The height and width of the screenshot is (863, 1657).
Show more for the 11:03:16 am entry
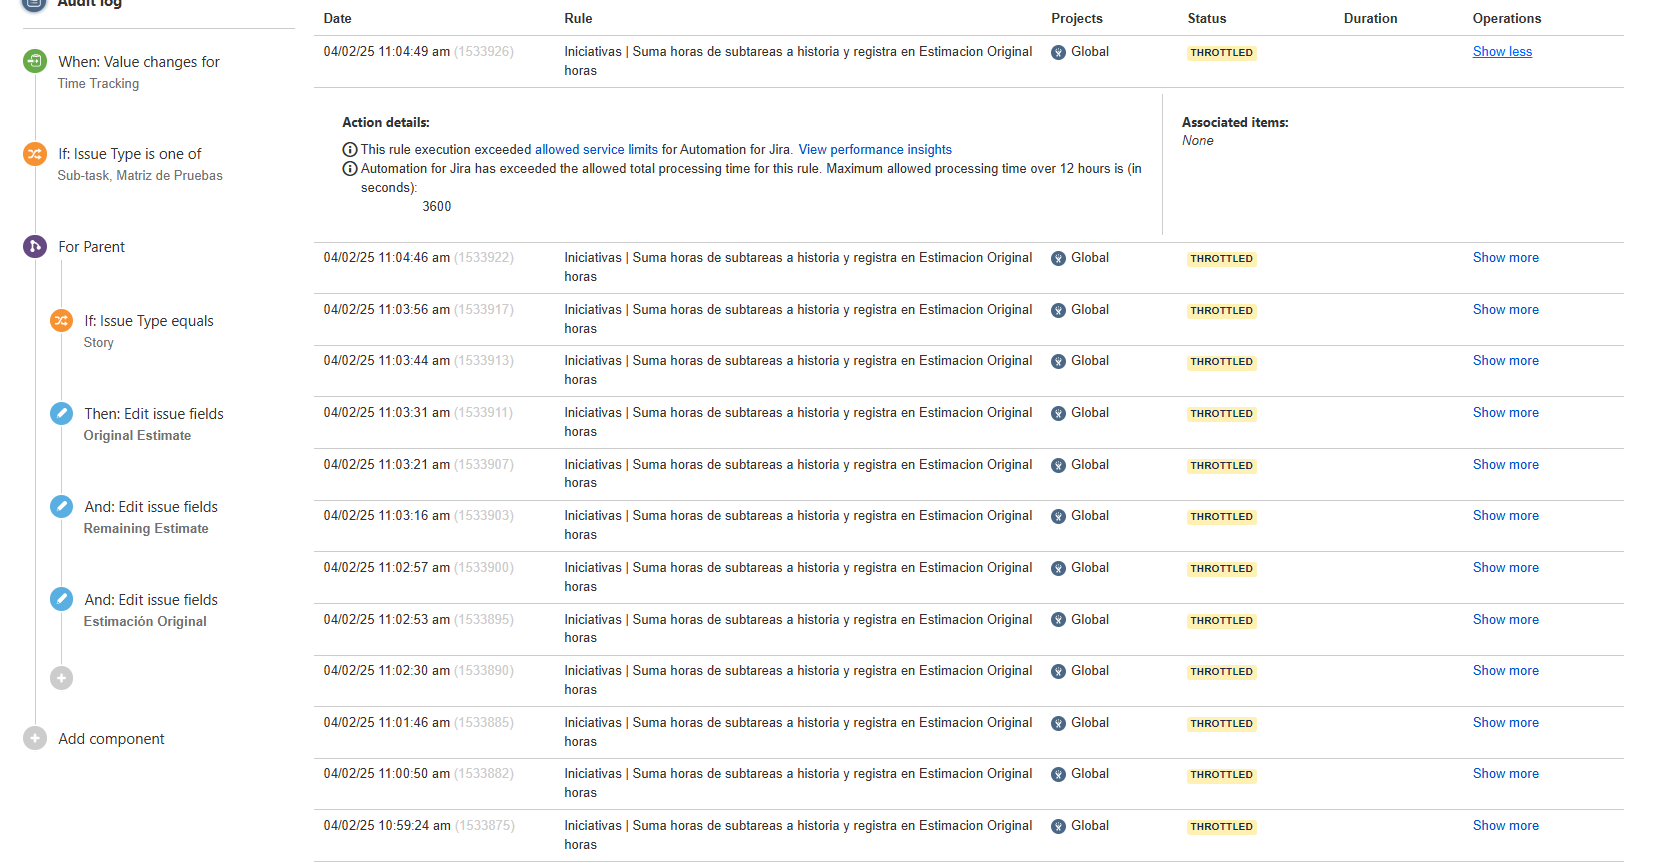[x=1506, y=516]
